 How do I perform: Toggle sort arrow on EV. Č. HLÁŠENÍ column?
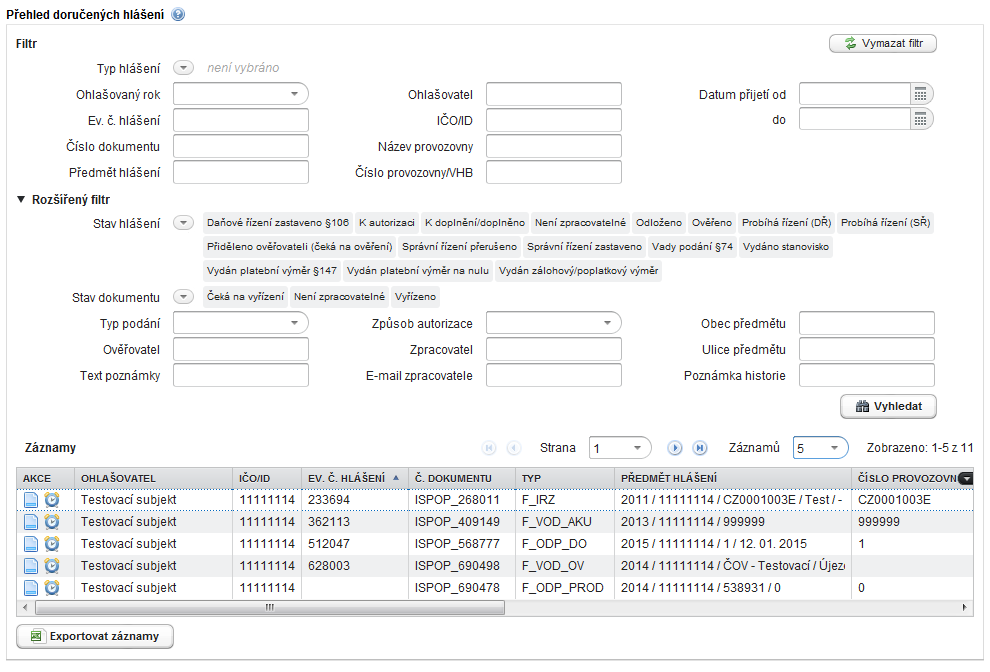pos(396,478)
